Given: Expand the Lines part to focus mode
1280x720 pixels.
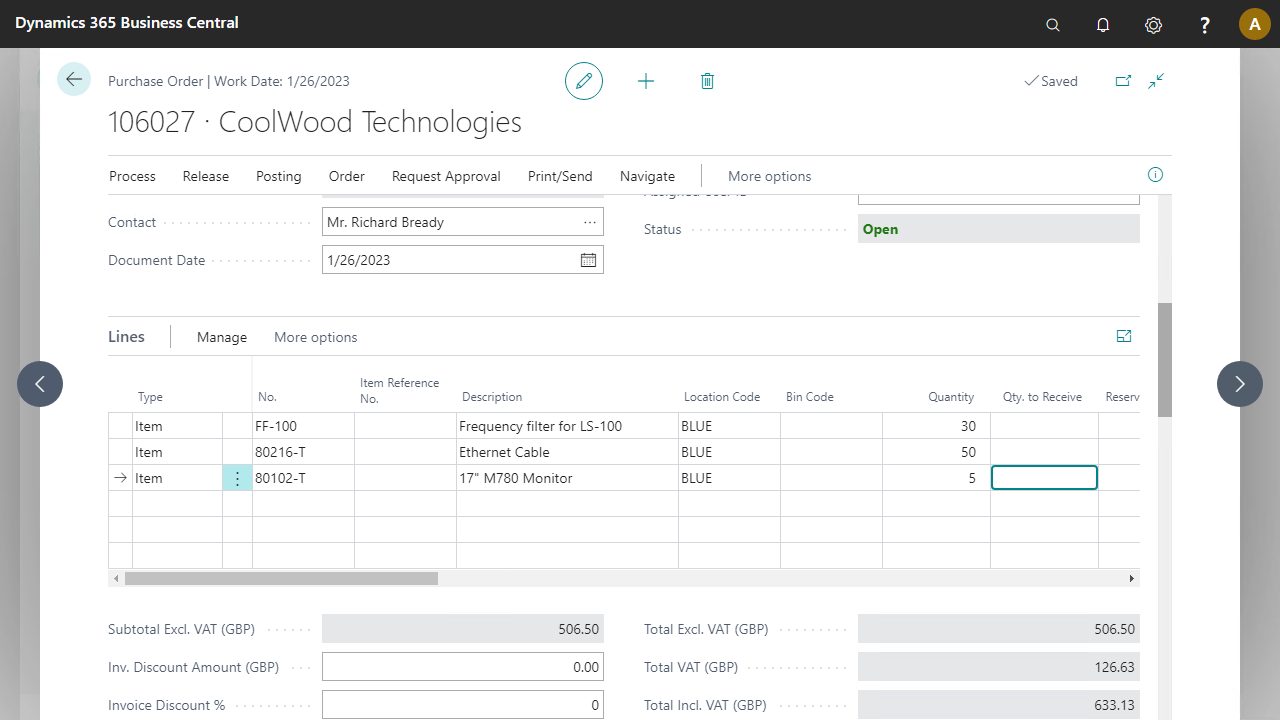Looking at the screenshot, I should point(1124,336).
